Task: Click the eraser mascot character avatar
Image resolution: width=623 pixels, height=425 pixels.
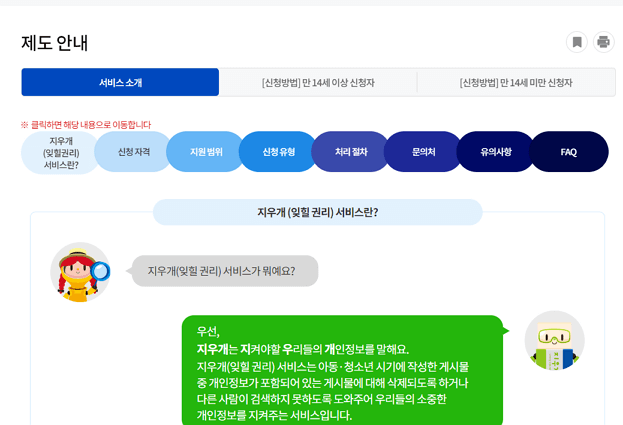Action: click(555, 340)
